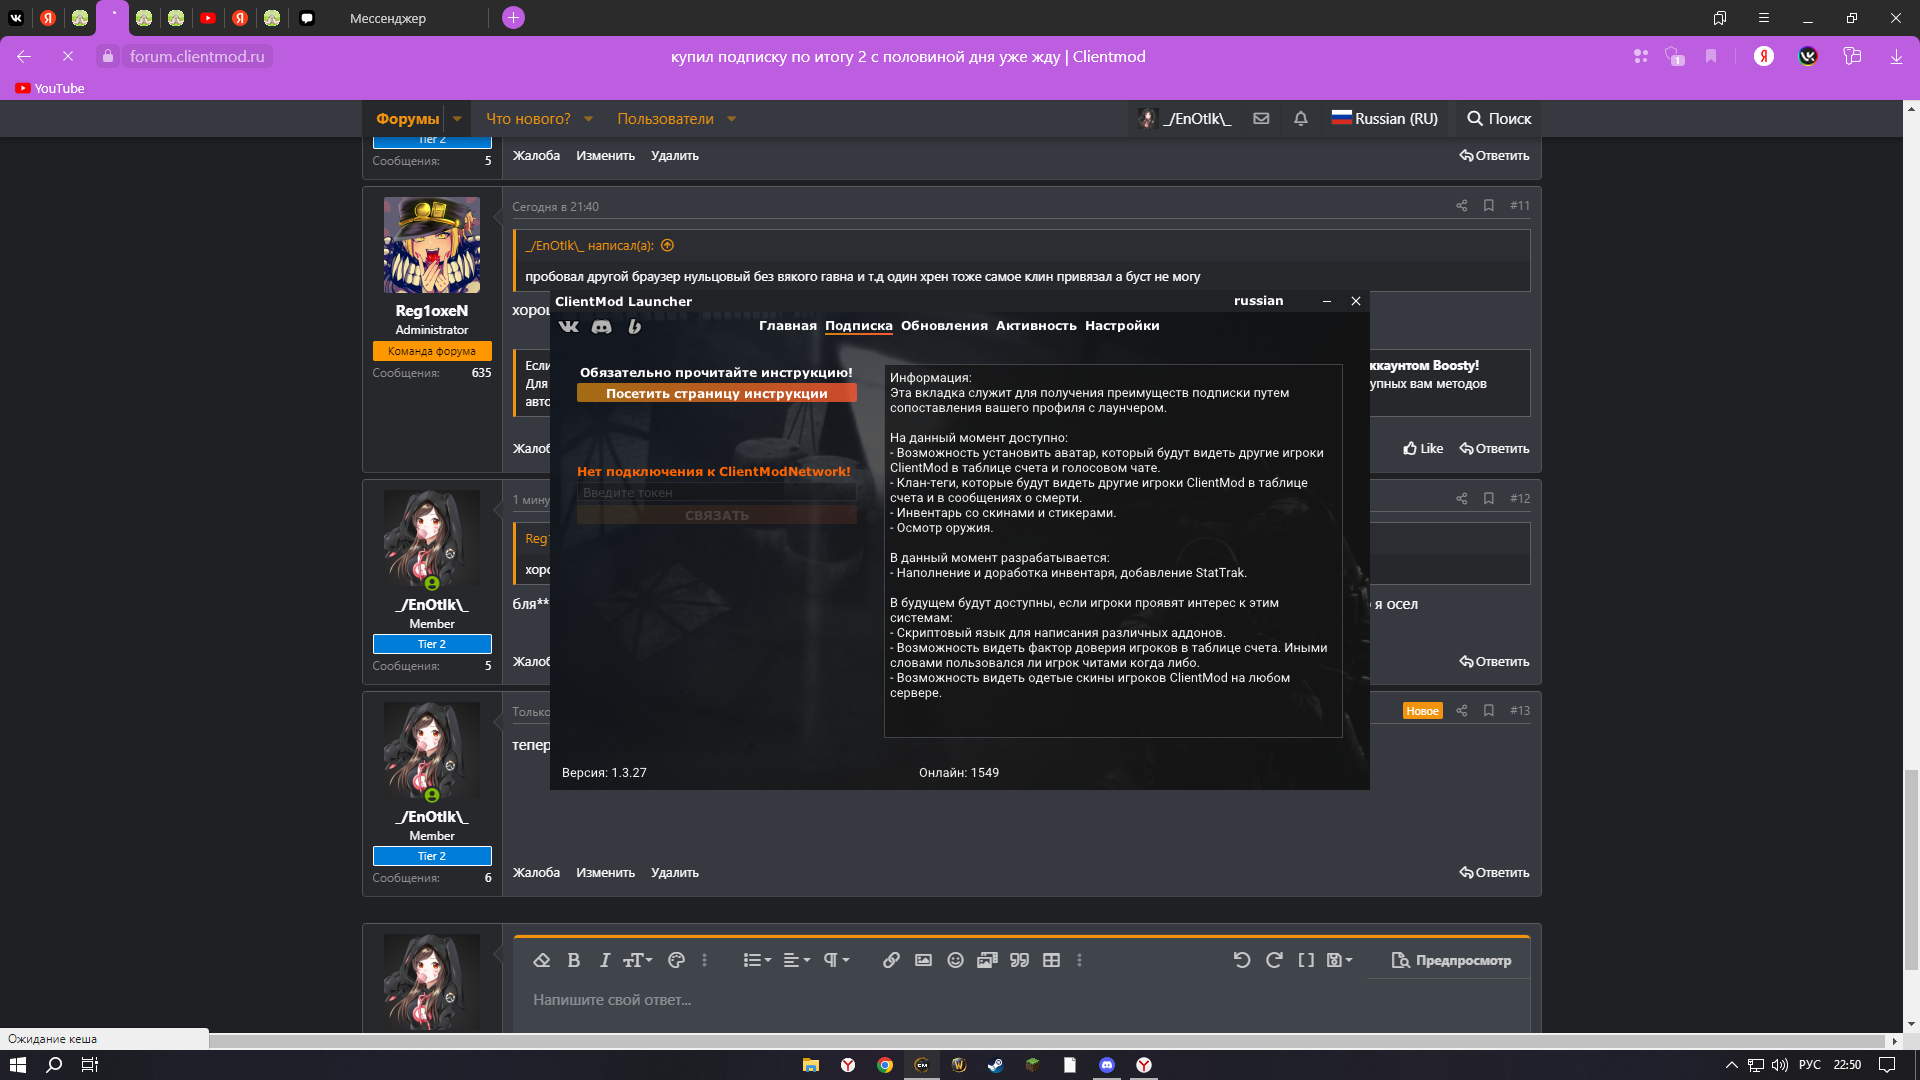Image resolution: width=1920 pixels, height=1080 pixels.
Task: Toggle italic formatting in reply editor
Action: point(604,960)
